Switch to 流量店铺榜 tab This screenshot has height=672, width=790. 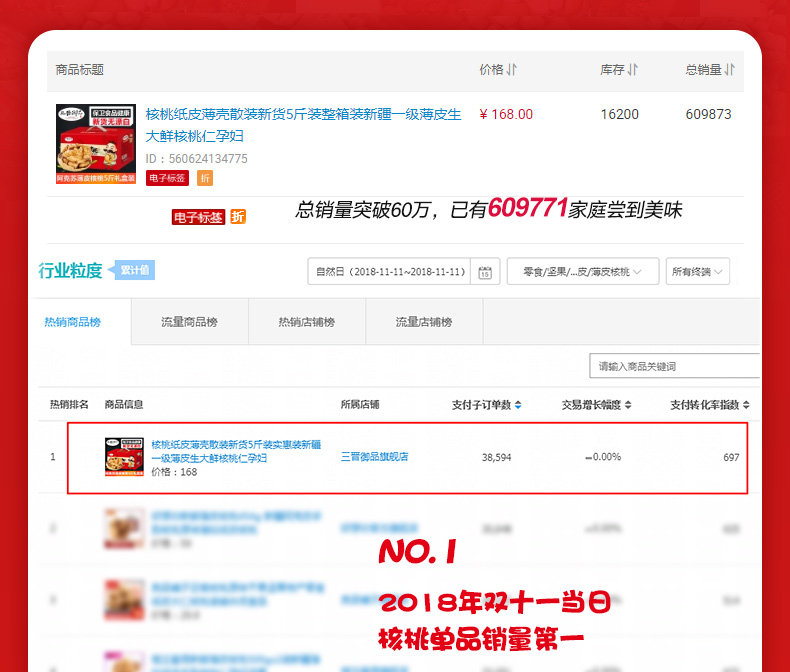424,322
